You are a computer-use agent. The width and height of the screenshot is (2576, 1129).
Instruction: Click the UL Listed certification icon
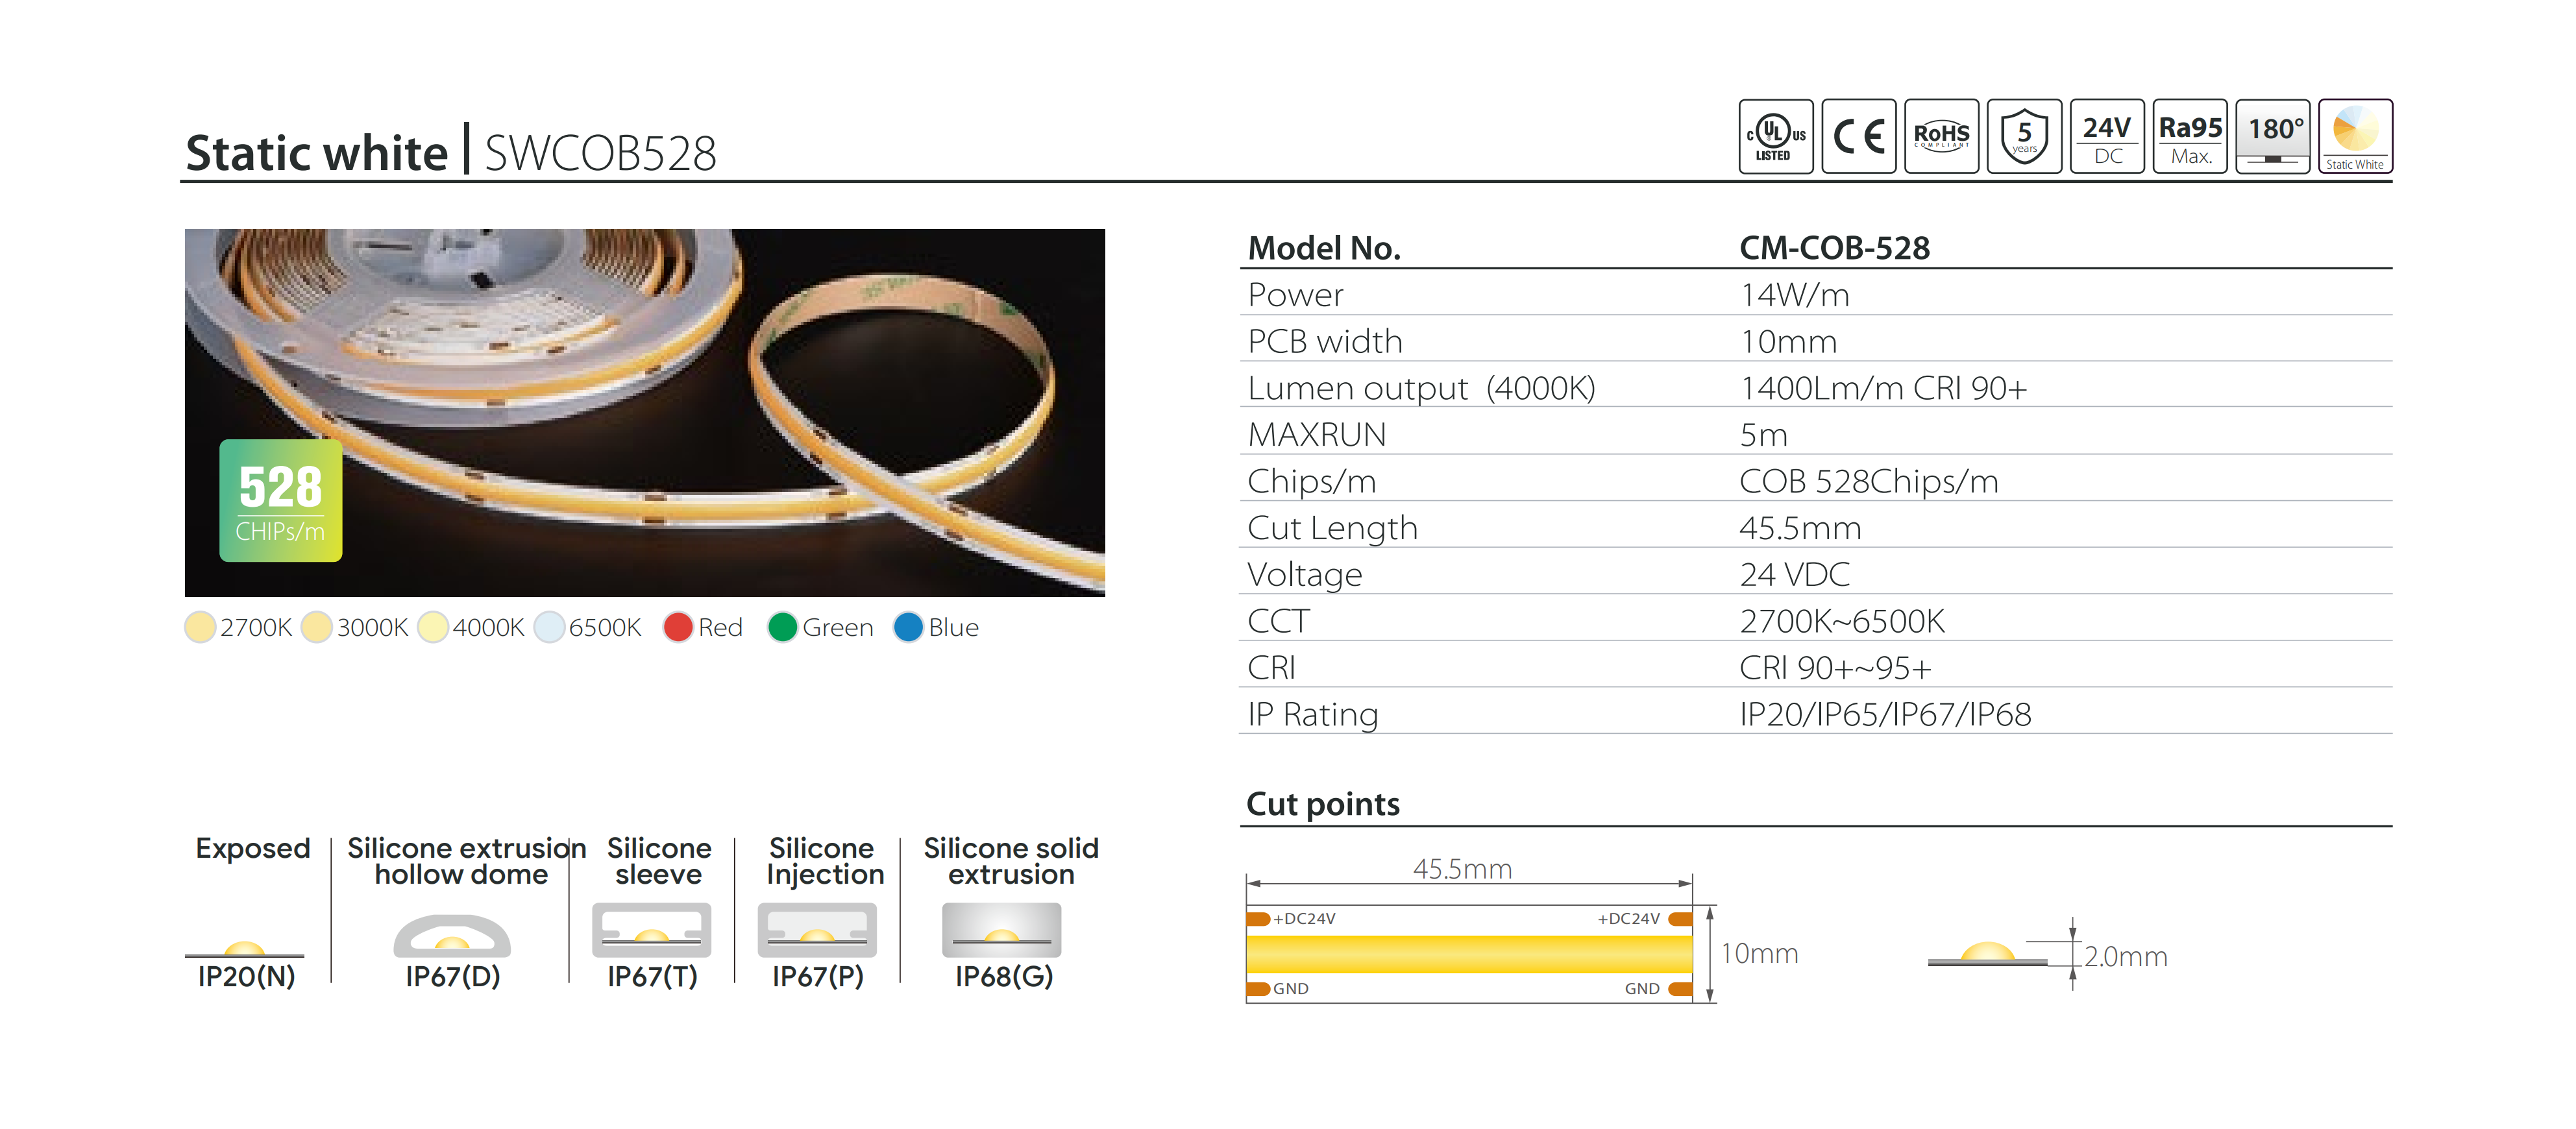[x=1775, y=136]
